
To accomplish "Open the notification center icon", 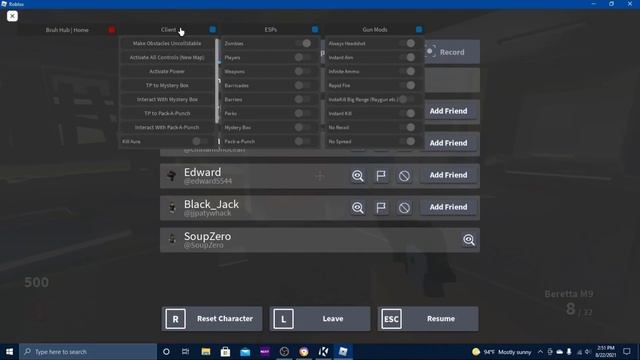I will [x=627, y=351].
